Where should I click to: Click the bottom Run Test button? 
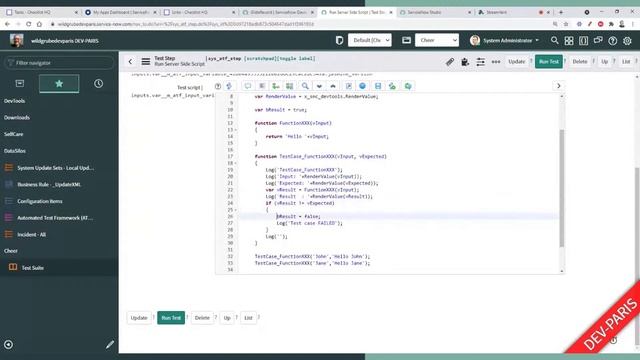pos(171,318)
